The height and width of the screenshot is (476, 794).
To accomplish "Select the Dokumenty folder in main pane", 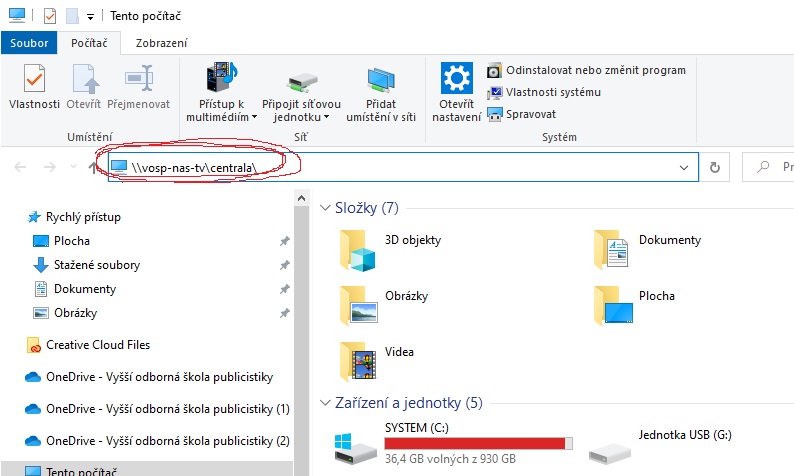I will [x=648, y=250].
